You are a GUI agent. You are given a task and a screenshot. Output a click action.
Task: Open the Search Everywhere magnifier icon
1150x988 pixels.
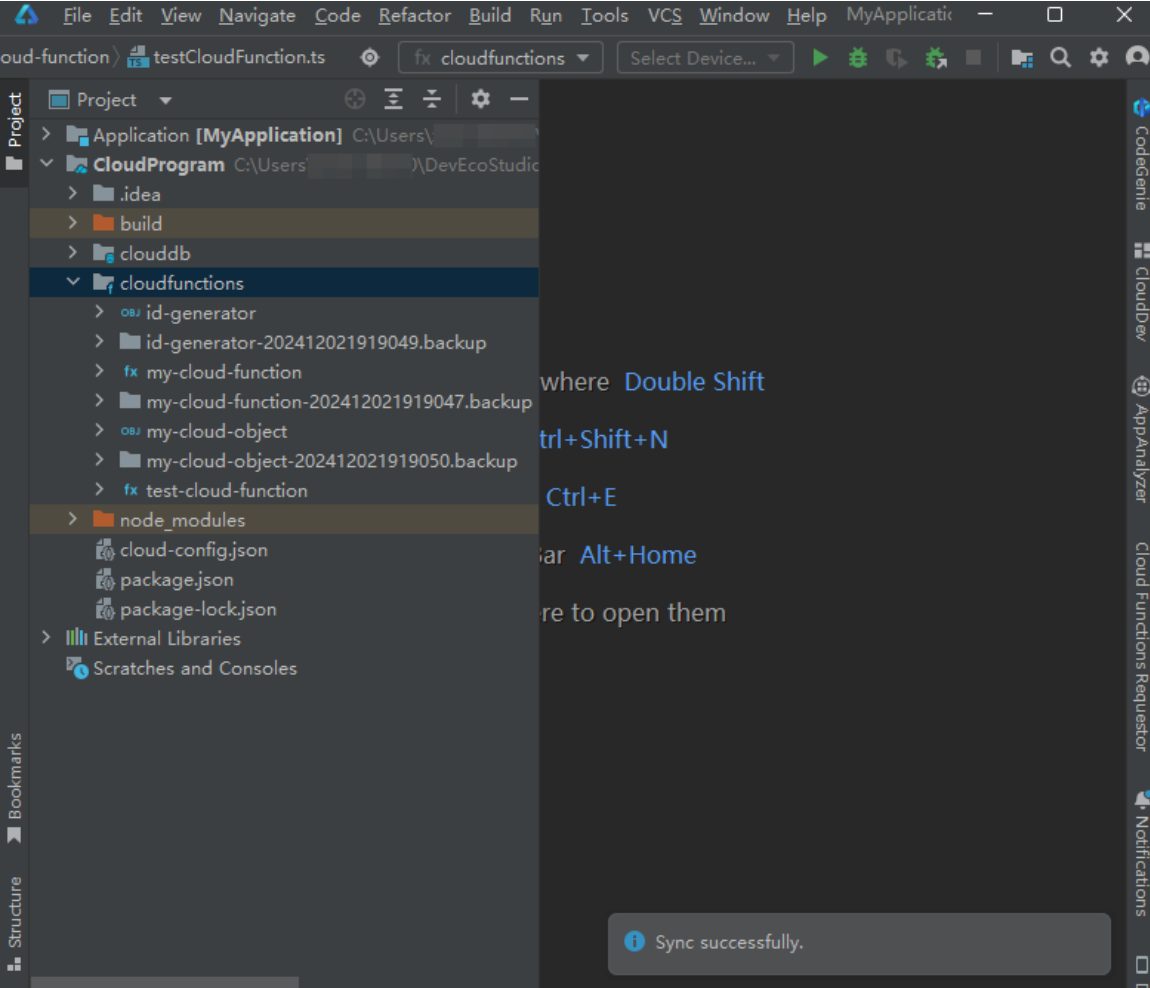pos(1060,57)
